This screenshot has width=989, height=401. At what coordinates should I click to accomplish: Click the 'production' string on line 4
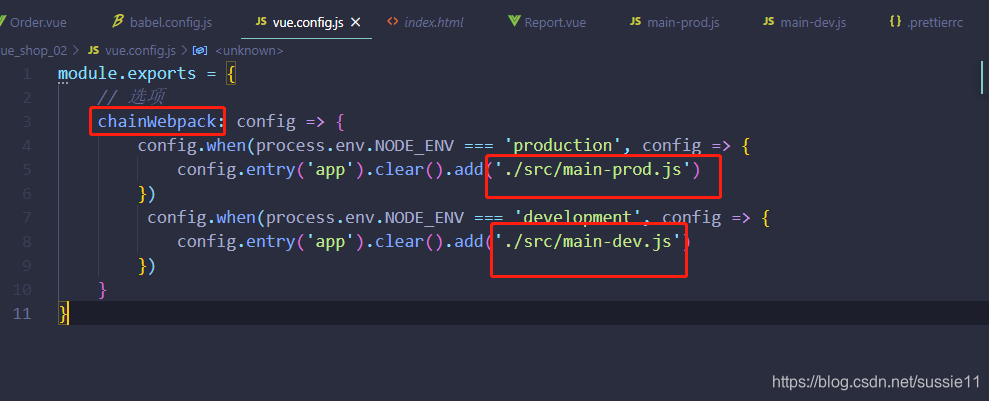pos(563,146)
